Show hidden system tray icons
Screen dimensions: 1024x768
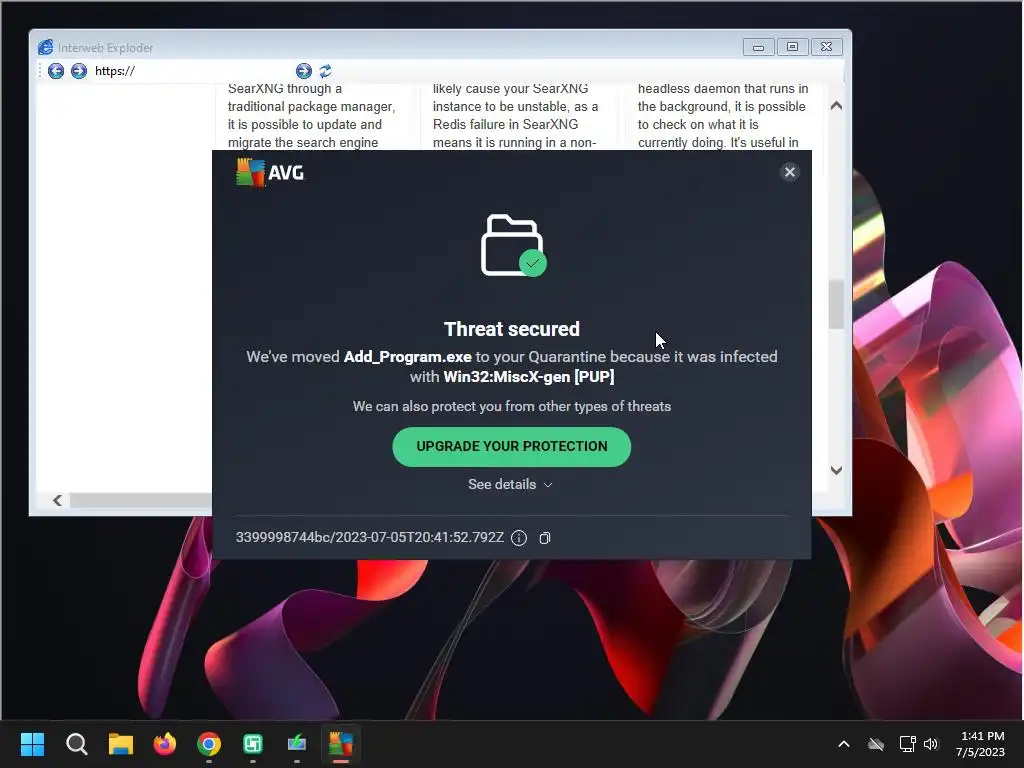click(844, 744)
